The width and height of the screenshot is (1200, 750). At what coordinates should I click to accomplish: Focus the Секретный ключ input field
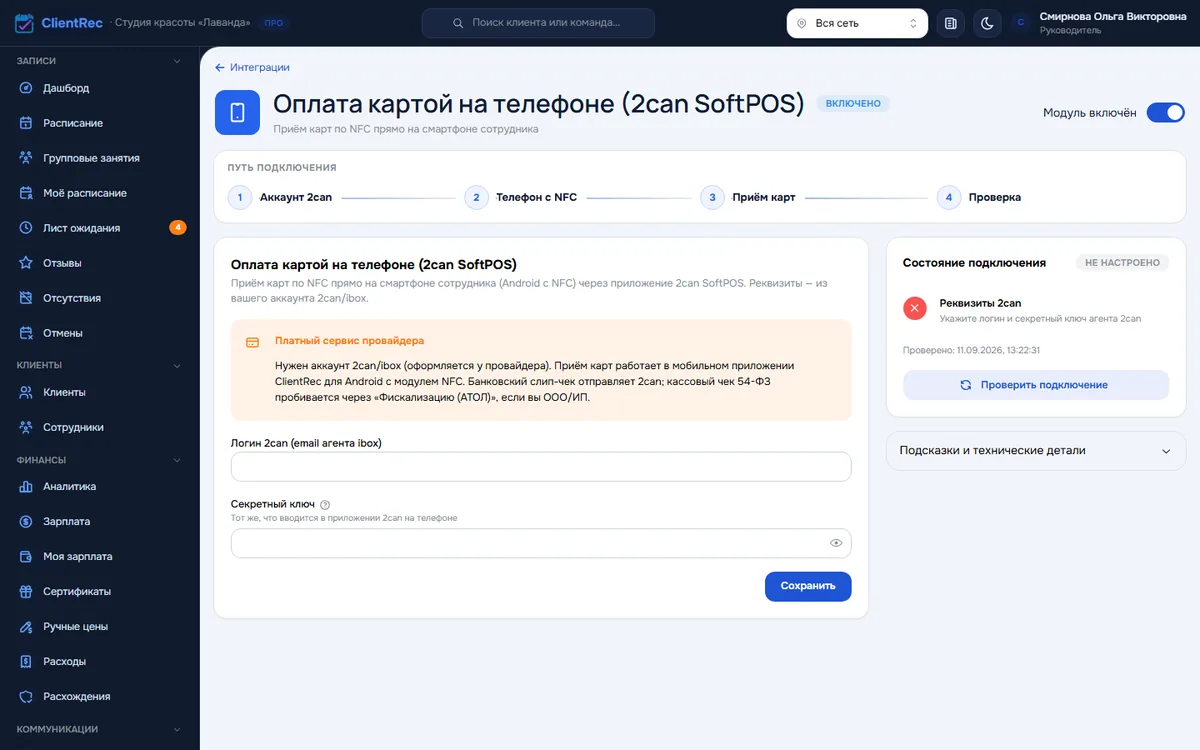click(541, 543)
